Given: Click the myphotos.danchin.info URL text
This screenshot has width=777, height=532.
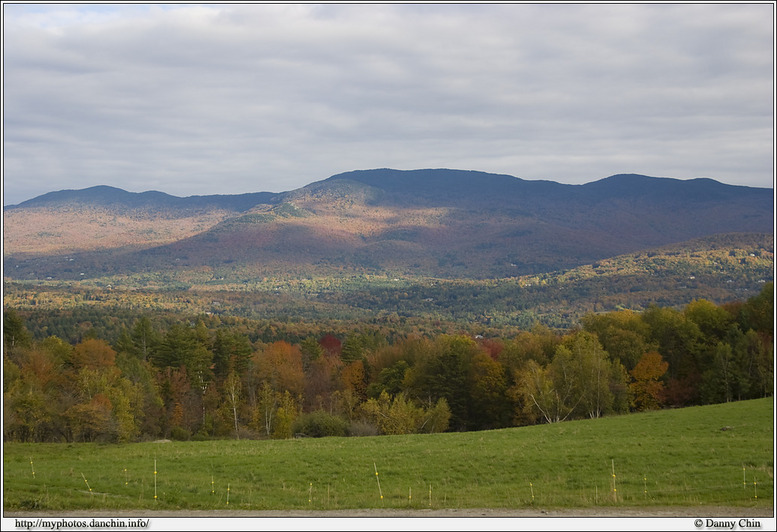Looking at the screenshot, I should point(82,523).
